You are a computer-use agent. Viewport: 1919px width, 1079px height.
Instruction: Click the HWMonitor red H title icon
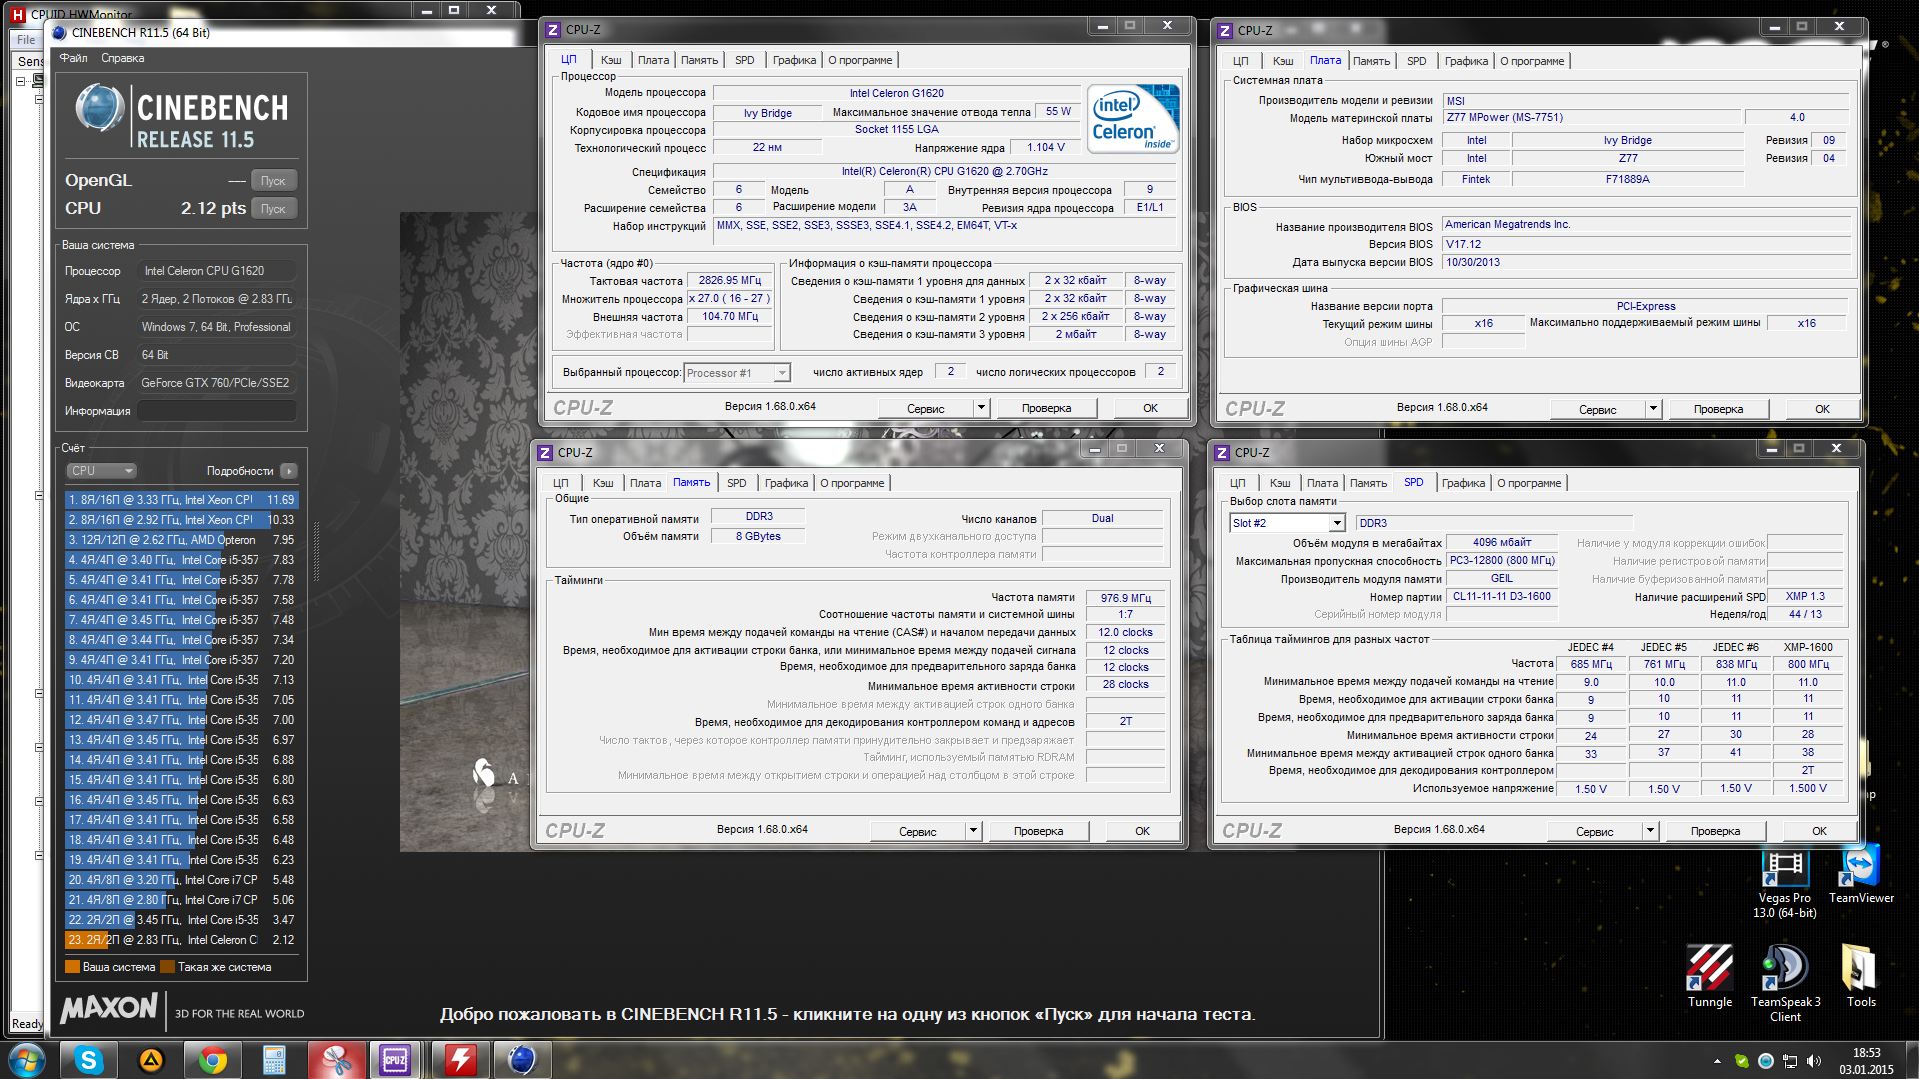click(17, 14)
